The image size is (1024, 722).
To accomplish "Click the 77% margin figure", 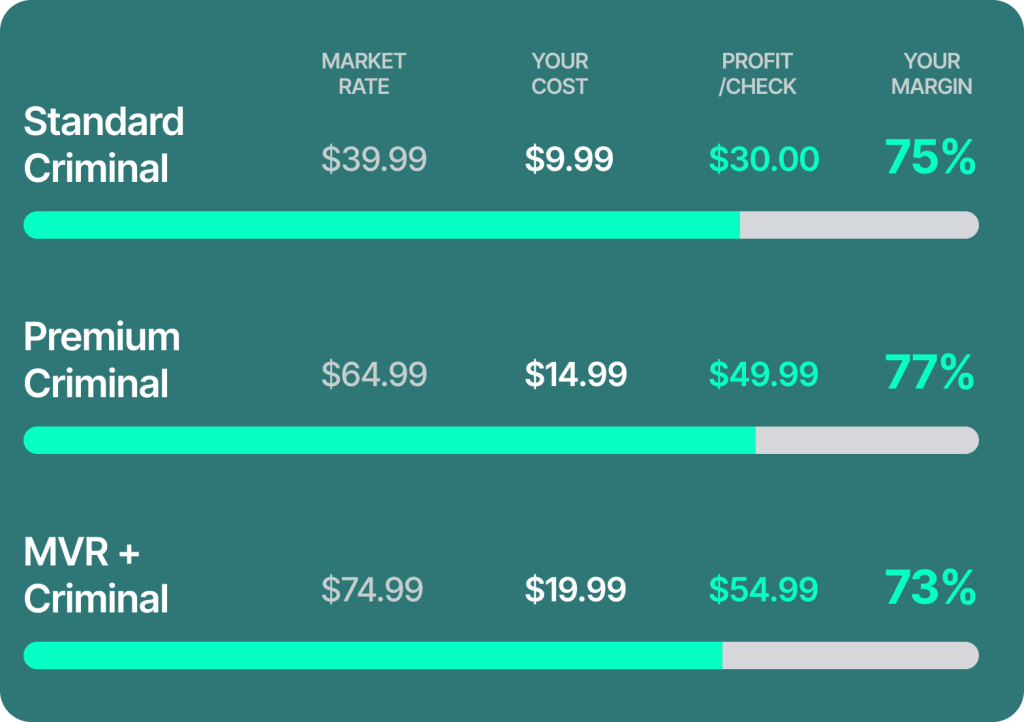I will (930, 373).
